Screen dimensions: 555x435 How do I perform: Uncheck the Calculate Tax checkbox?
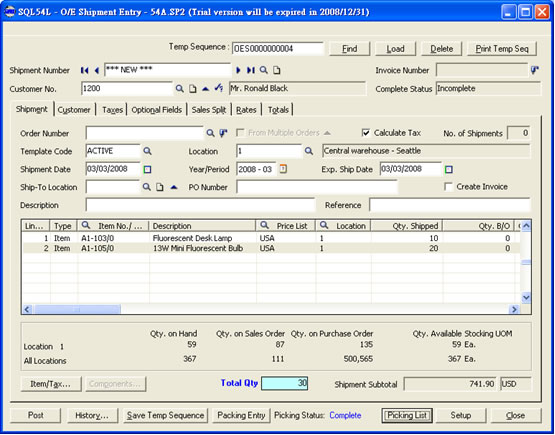(x=366, y=133)
